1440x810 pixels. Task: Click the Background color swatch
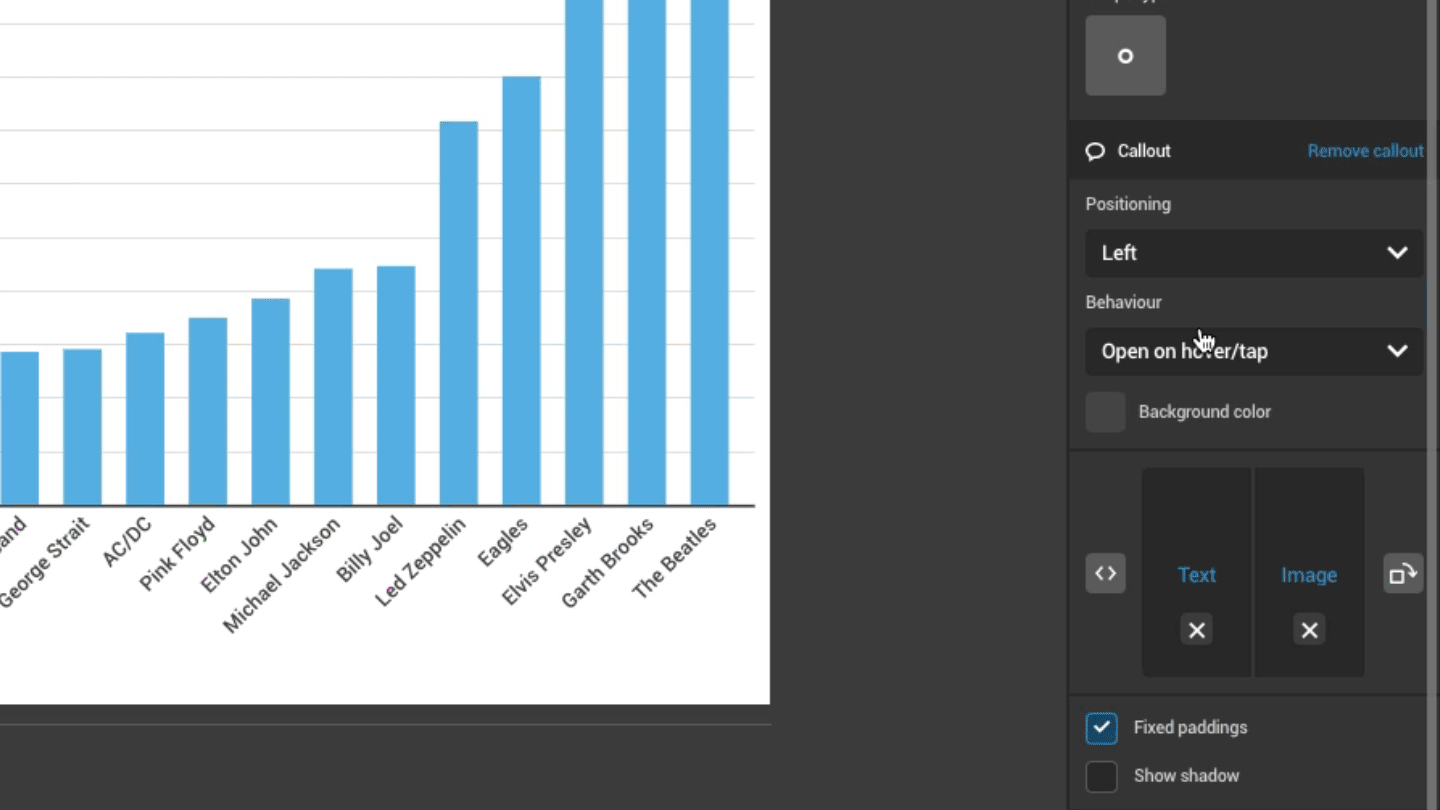pyautogui.click(x=1105, y=412)
